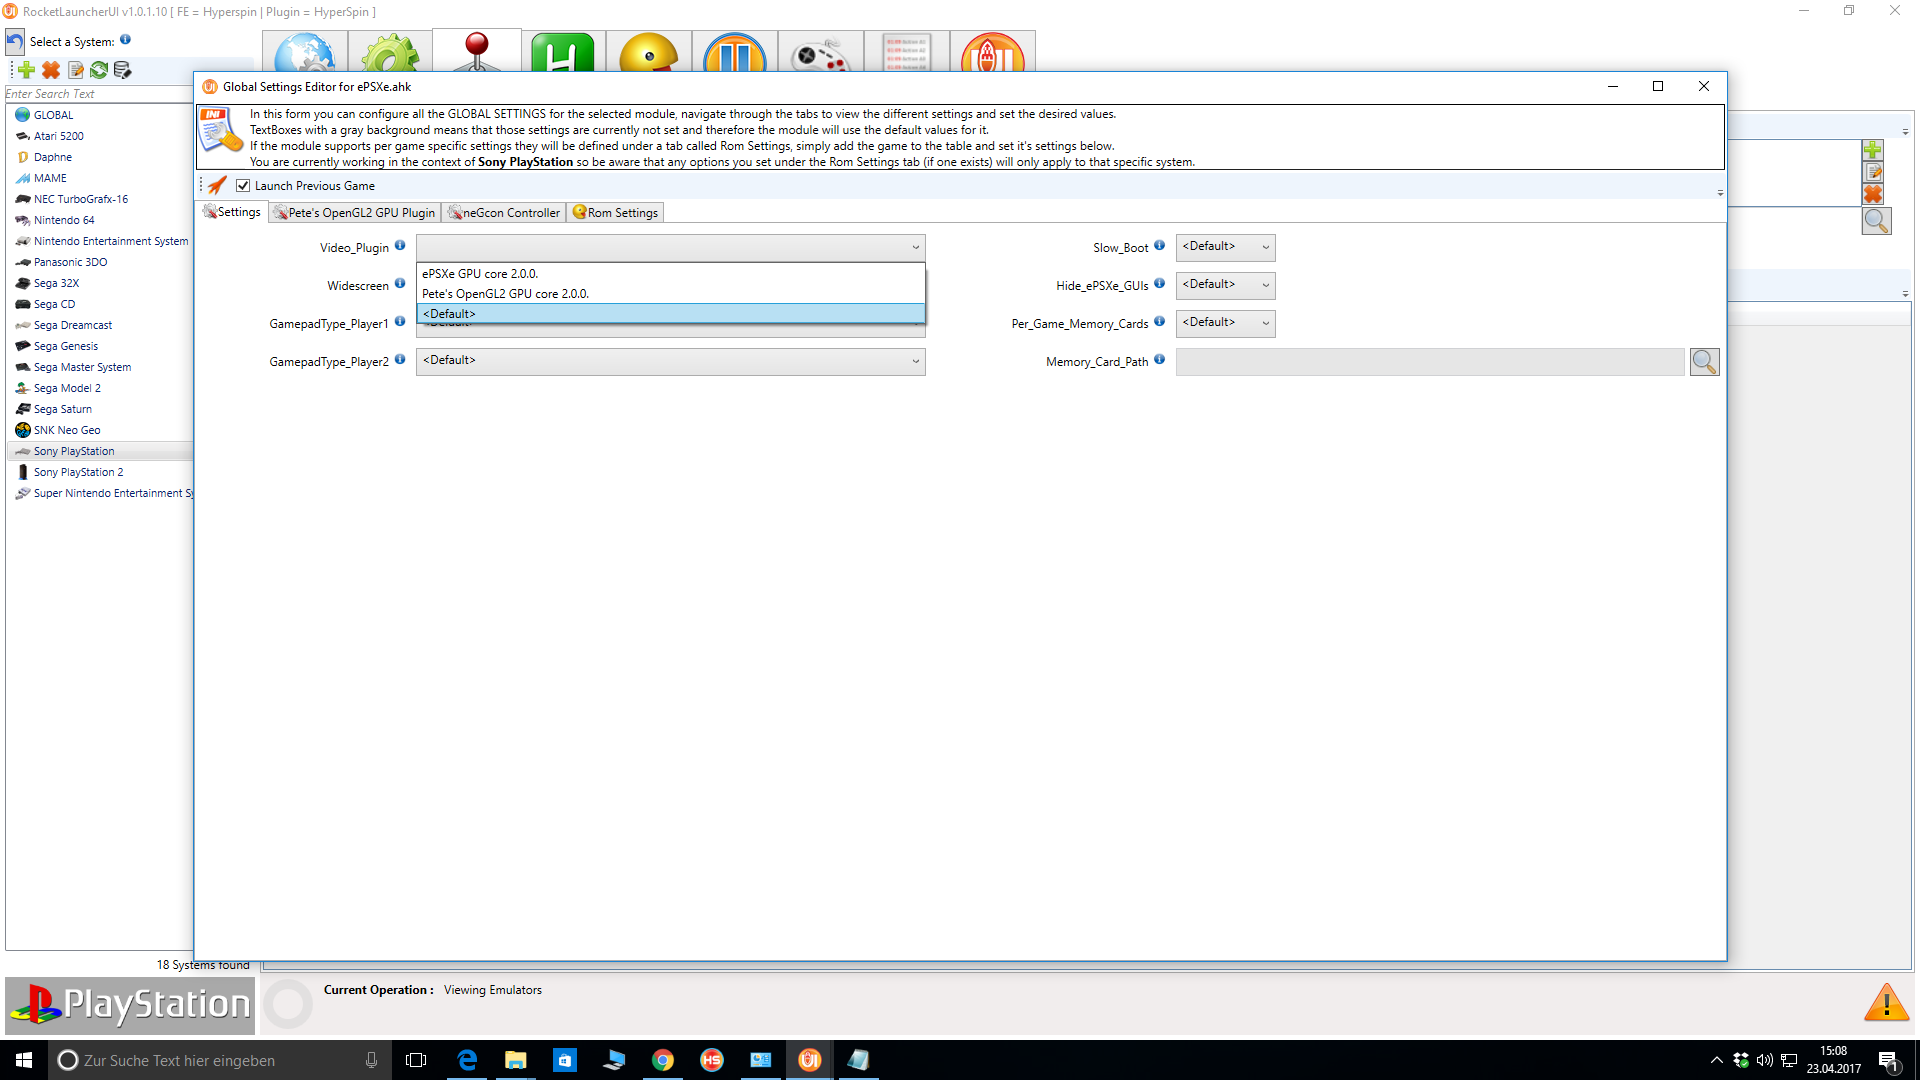The width and height of the screenshot is (1920, 1080).
Task: Click the info icon beside Select a System
Action: [x=125, y=40]
